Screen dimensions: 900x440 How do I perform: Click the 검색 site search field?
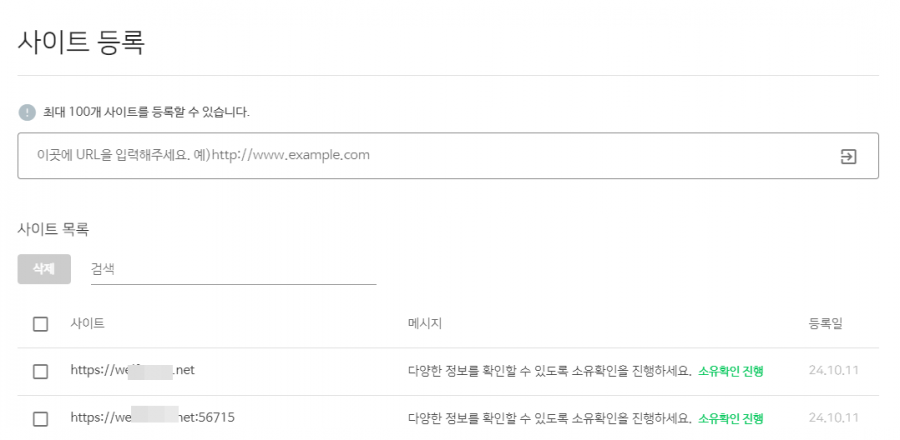pos(233,269)
